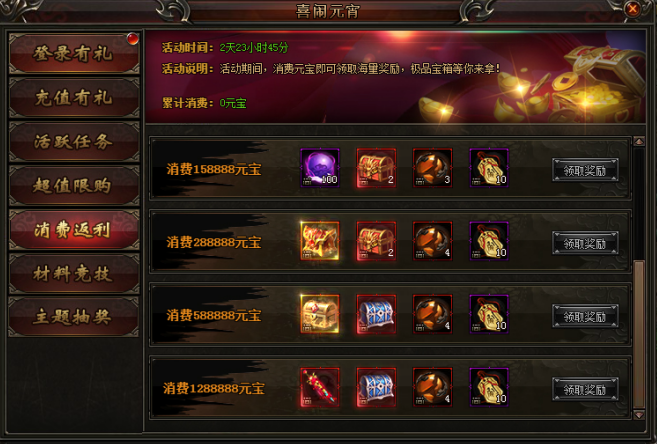Select orange ore icon in 288888 row
Image resolution: width=657 pixels, height=444 pixels.
(432, 241)
